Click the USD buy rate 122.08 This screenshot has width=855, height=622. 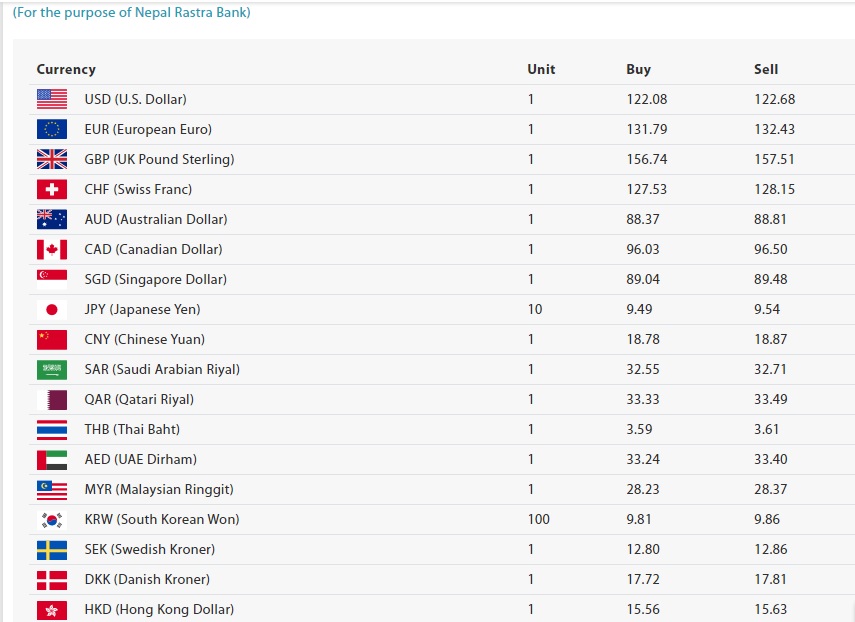tap(647, 99)
